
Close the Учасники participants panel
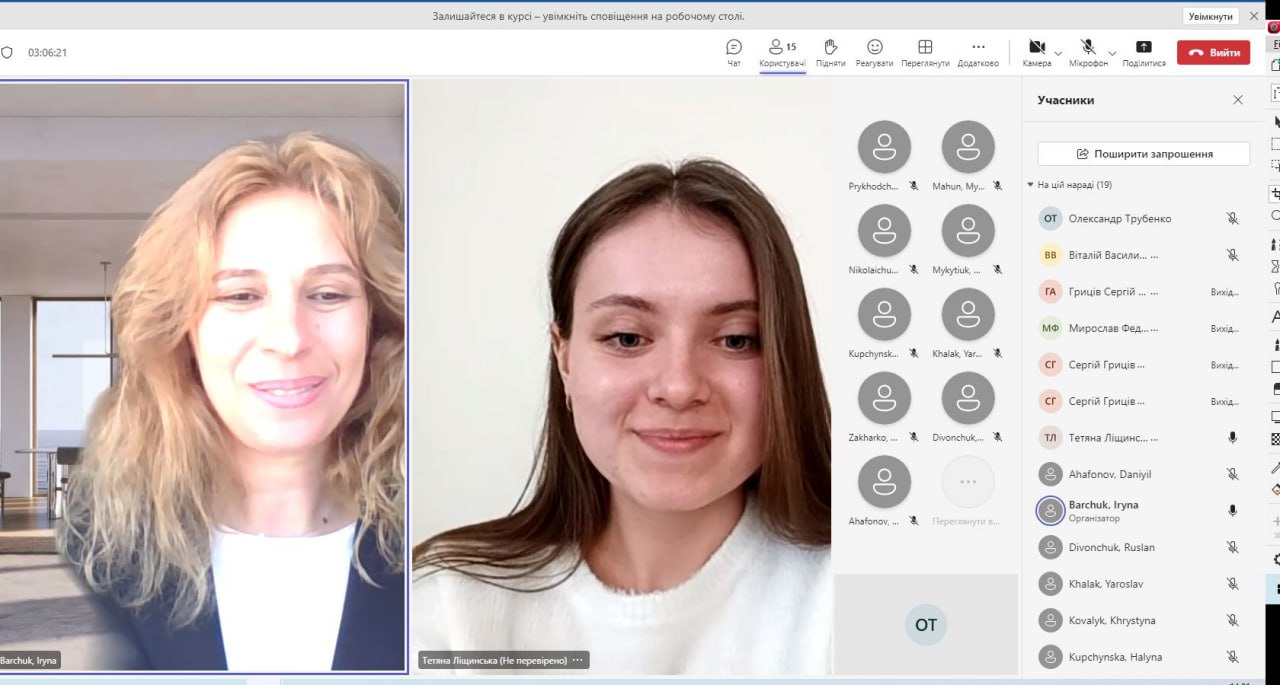(1238, 100)
